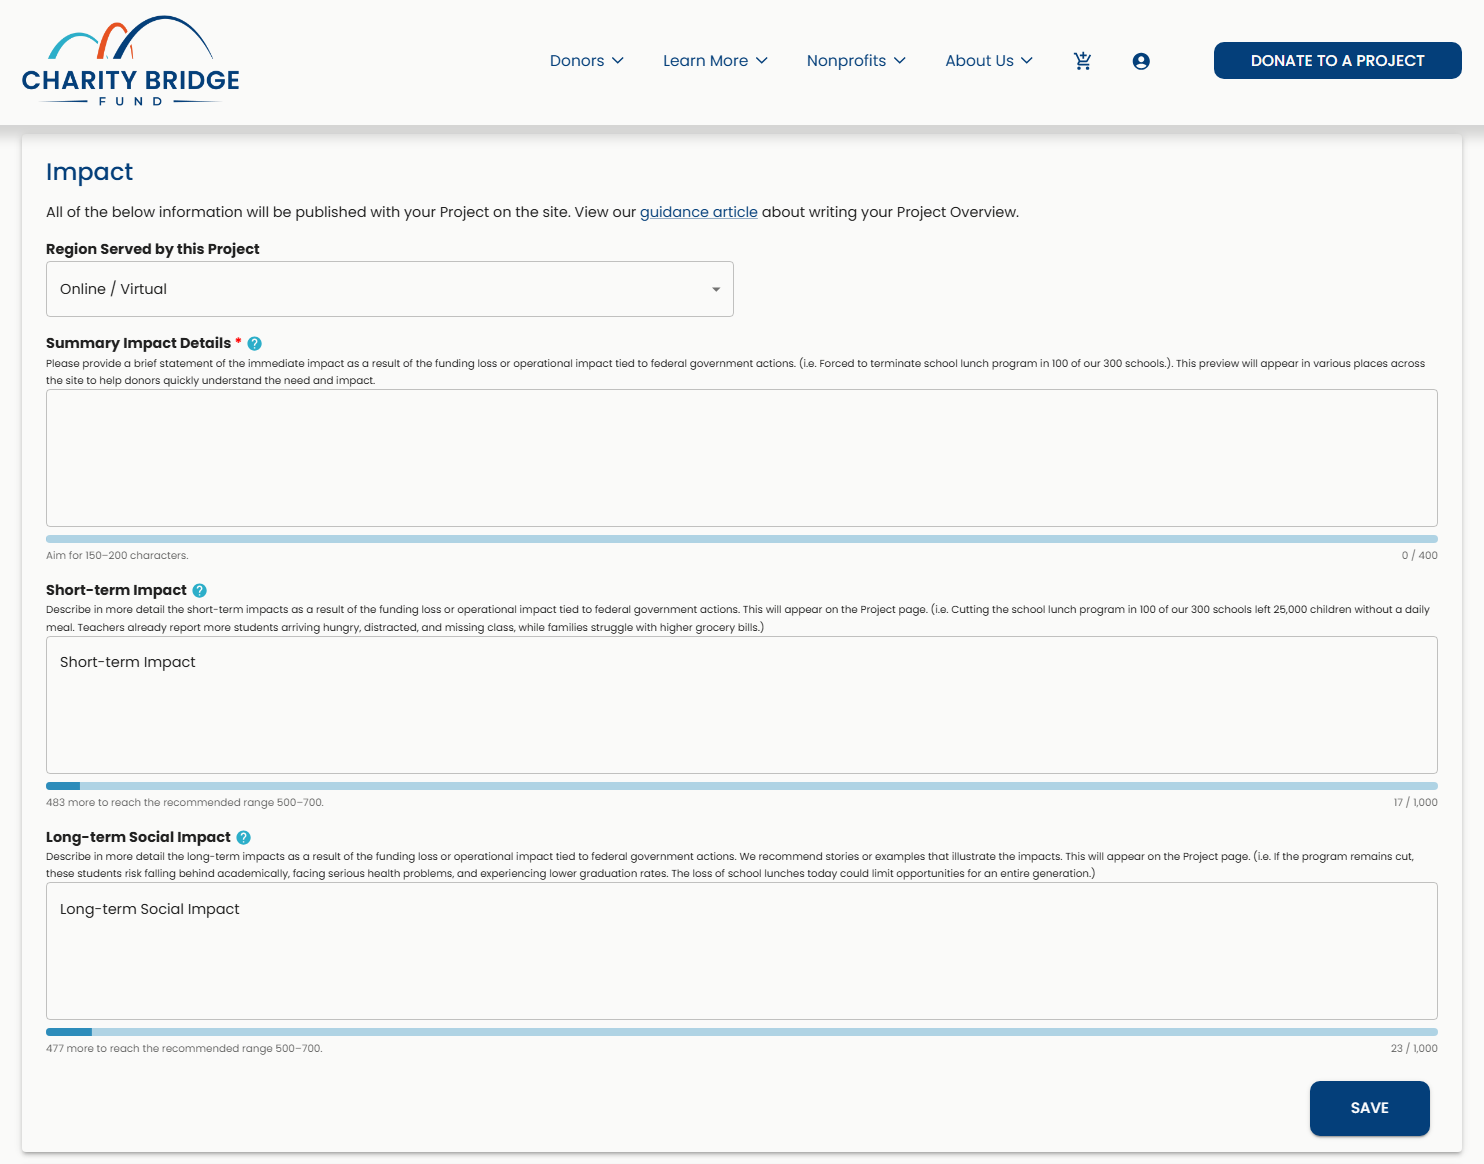Click the "483 more to reach" hint text
This screenshot has width=1484, height=1164.
[x=185, y=802]
